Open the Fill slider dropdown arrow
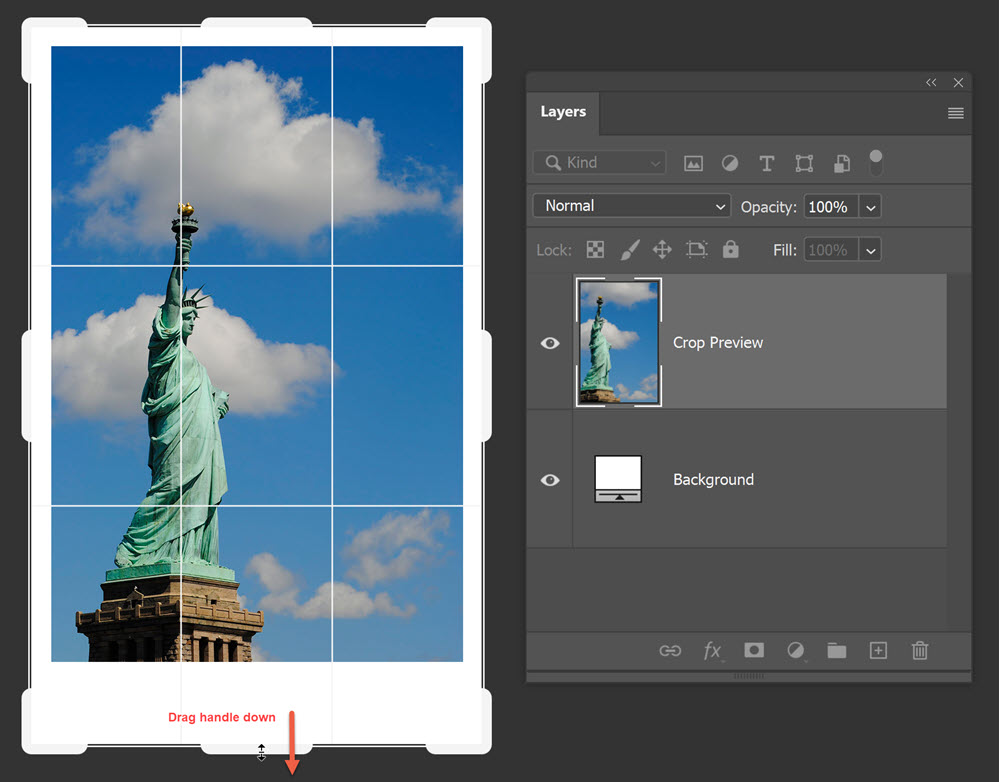This screenshot has width=1000, height=782. [x=871, y=250]
